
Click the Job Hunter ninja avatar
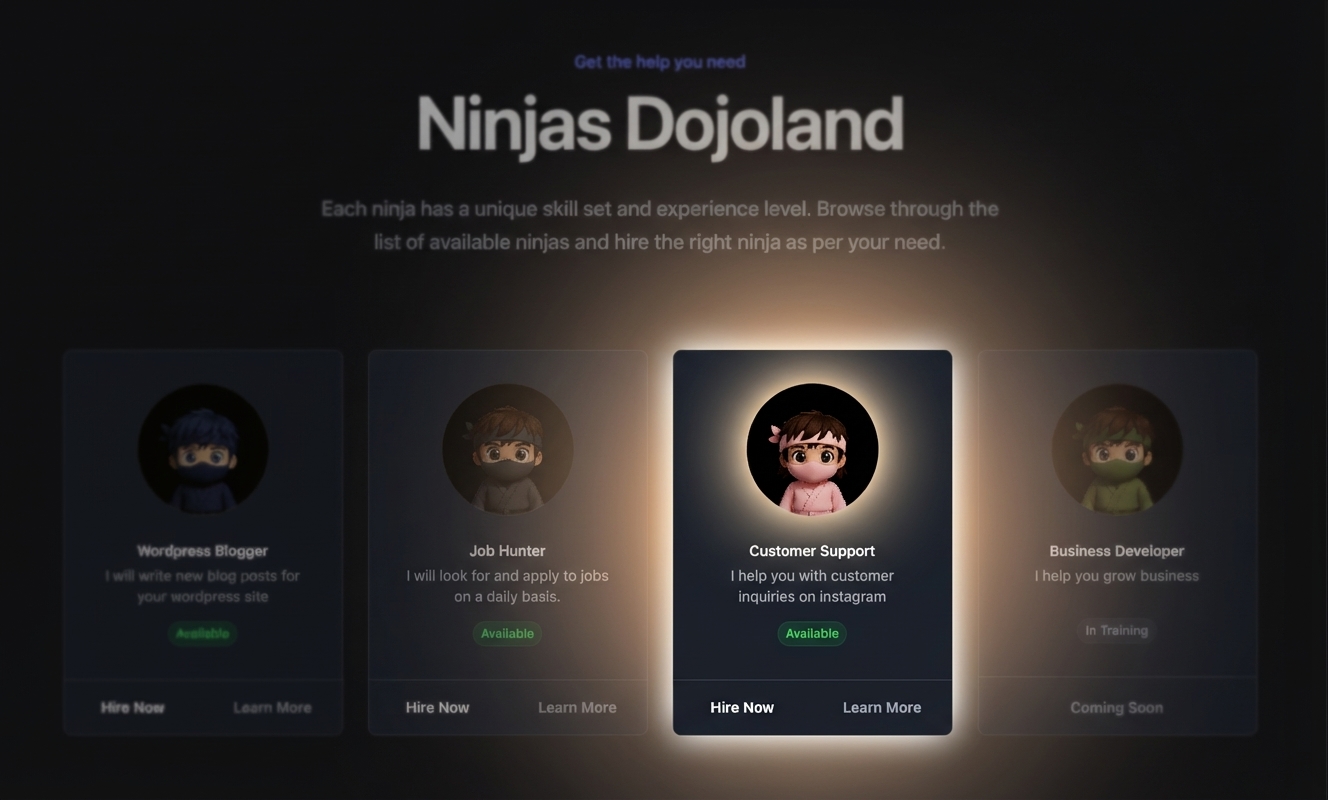click(508, 449)
